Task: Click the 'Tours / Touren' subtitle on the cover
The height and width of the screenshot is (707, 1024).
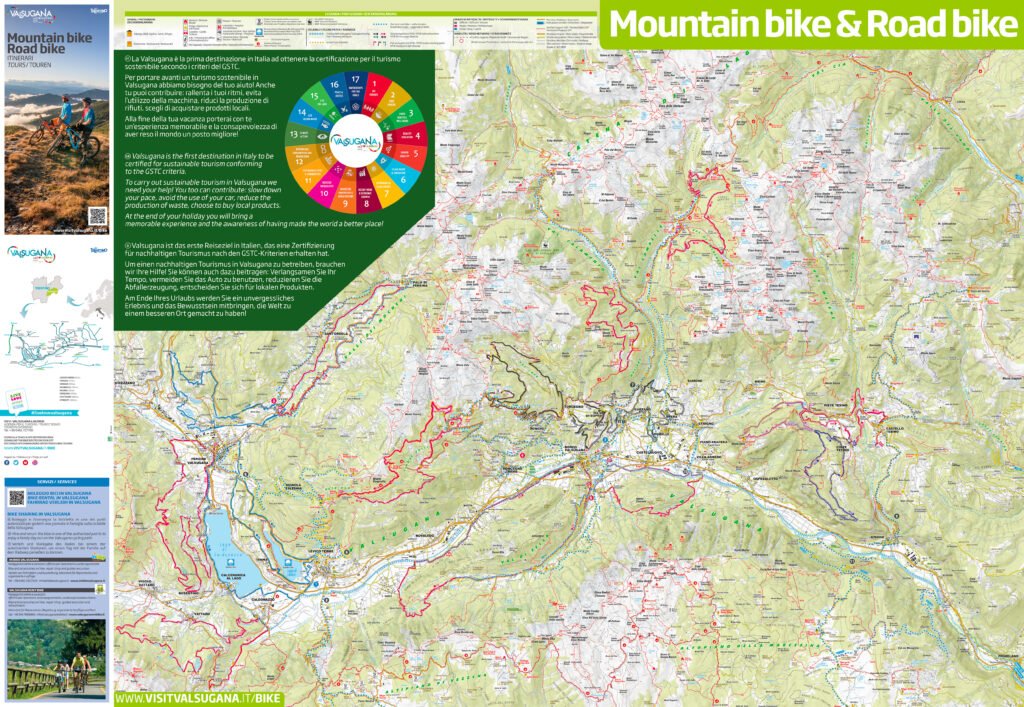Action: click(29, 65)
